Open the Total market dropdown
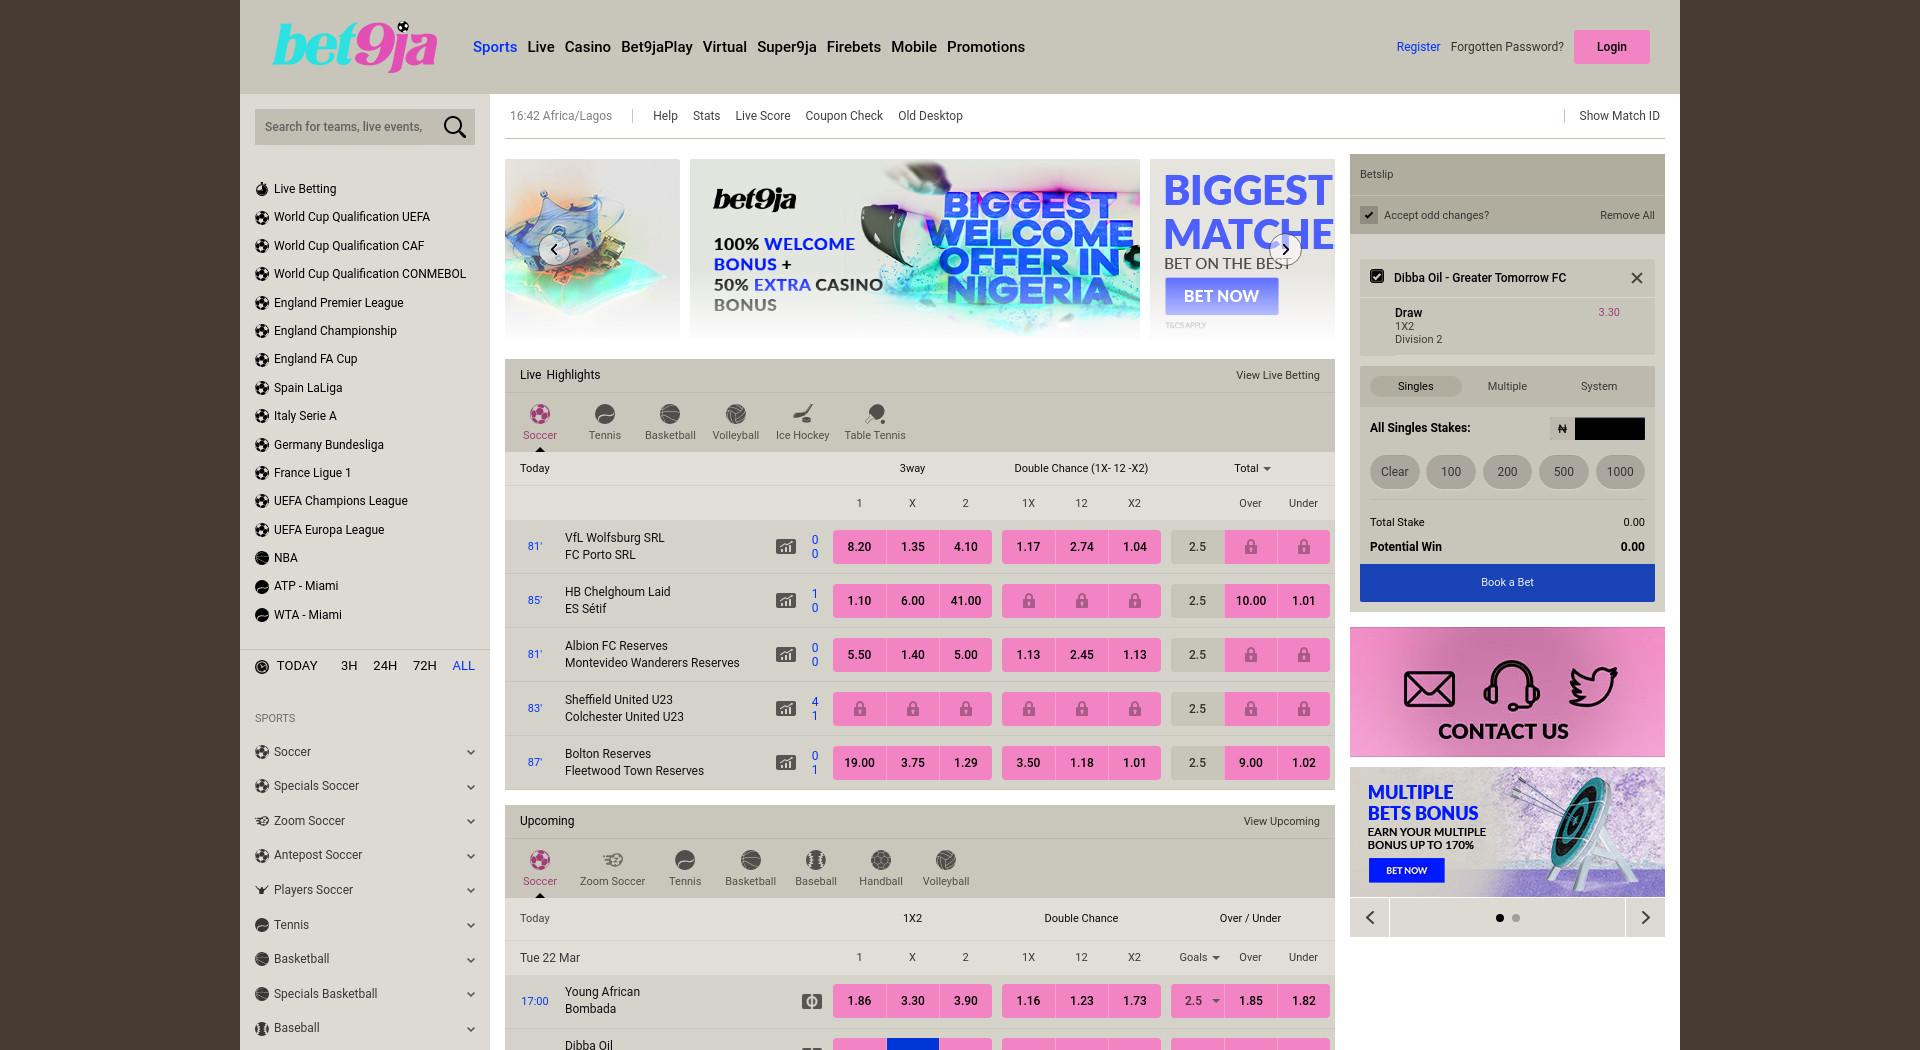This screenshot has width=1920, height=1050. coord(1252,468)
